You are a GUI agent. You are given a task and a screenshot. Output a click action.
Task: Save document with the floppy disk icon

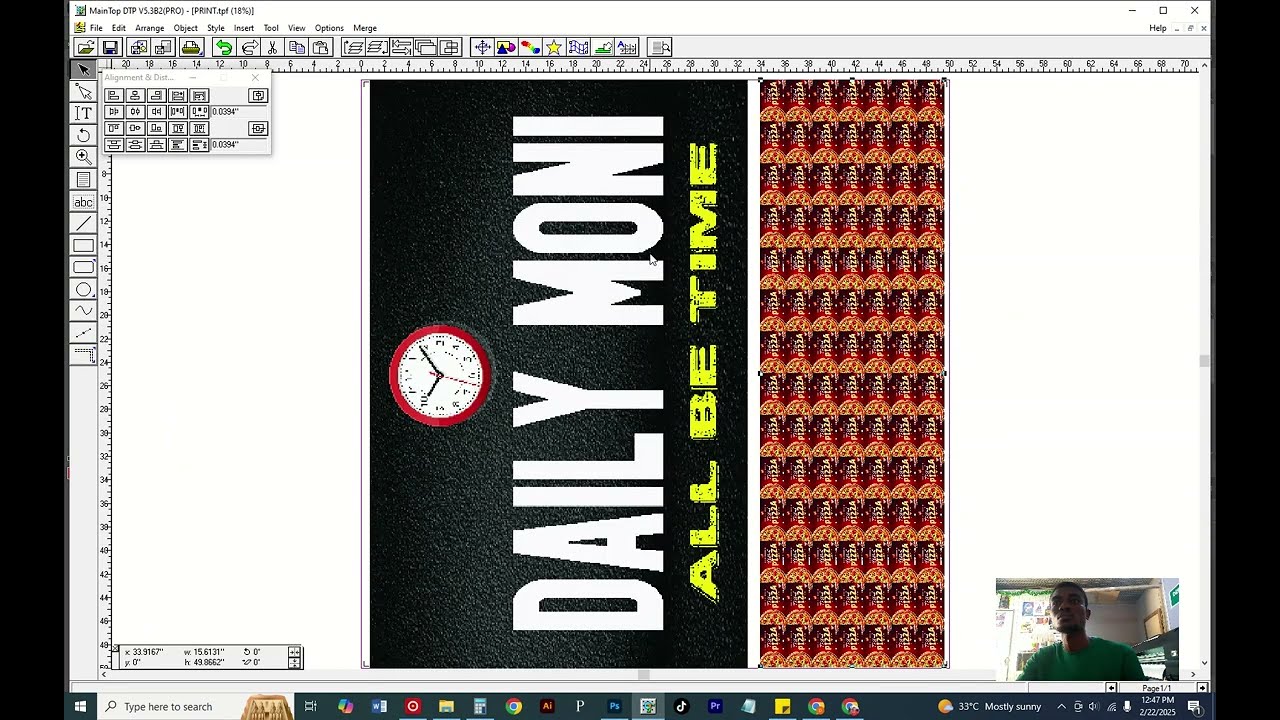click(x=110, y=47)
